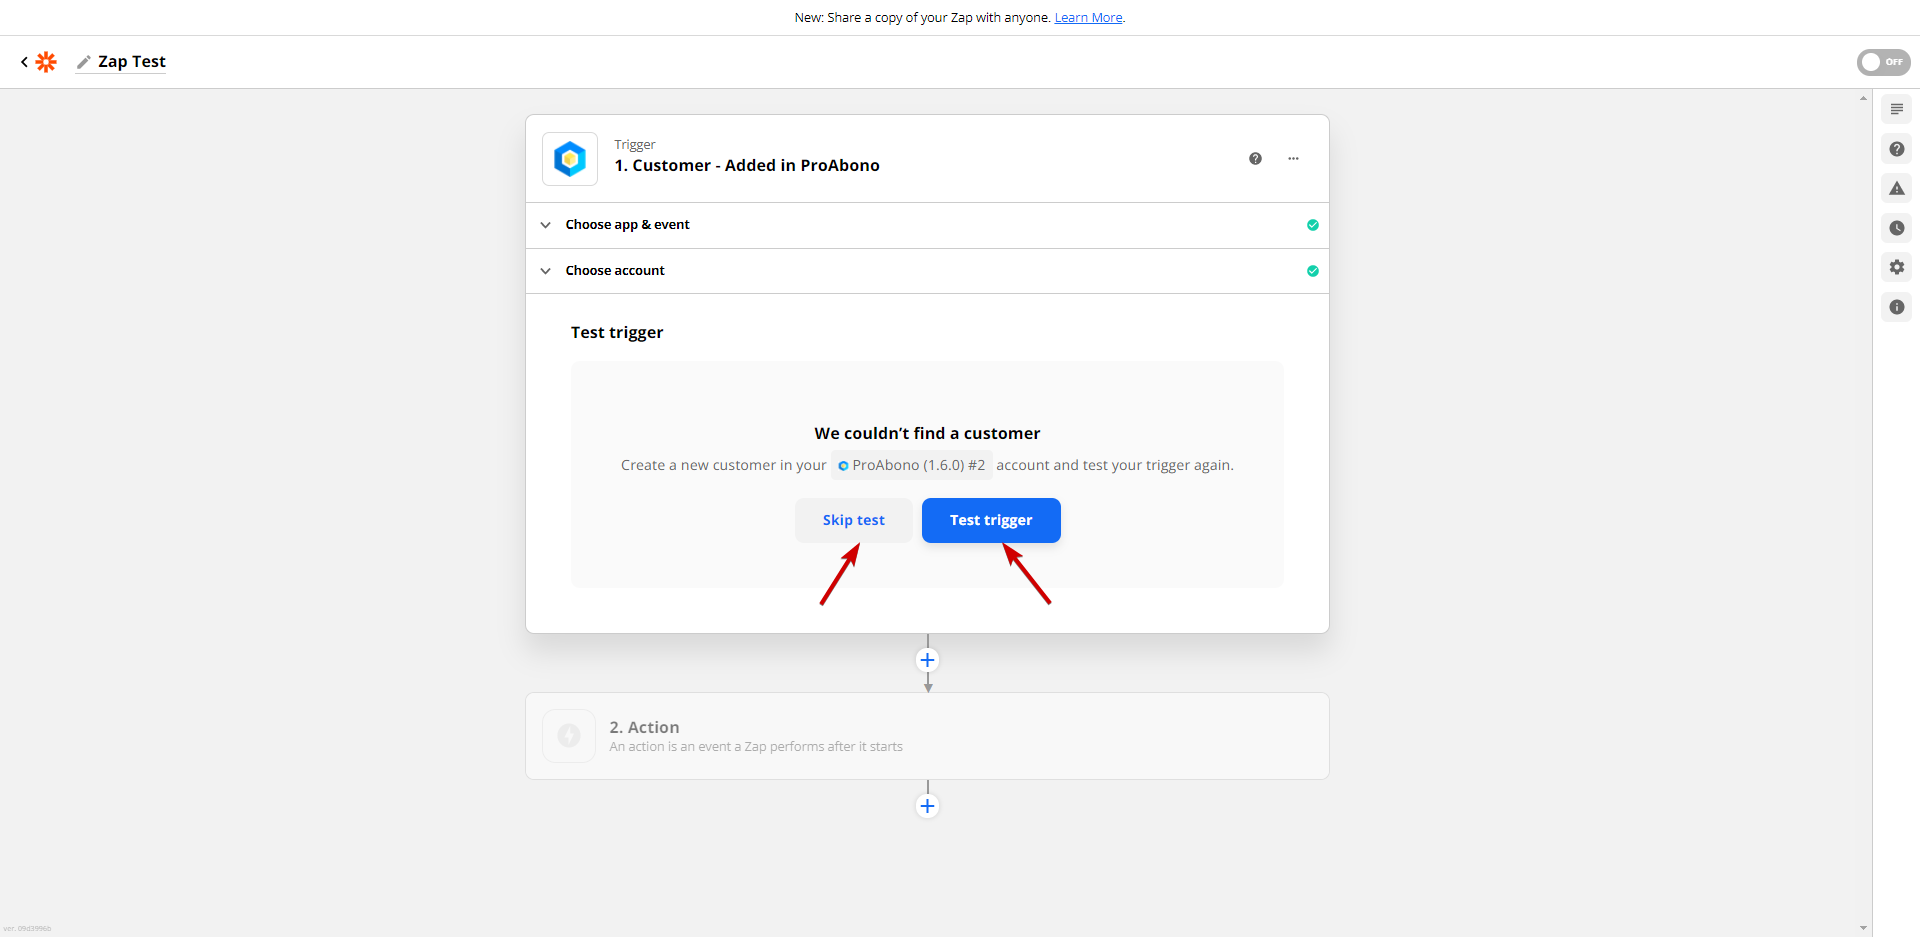
Task: Check the green tick on Choose app & event
Action: (1312, 225)
